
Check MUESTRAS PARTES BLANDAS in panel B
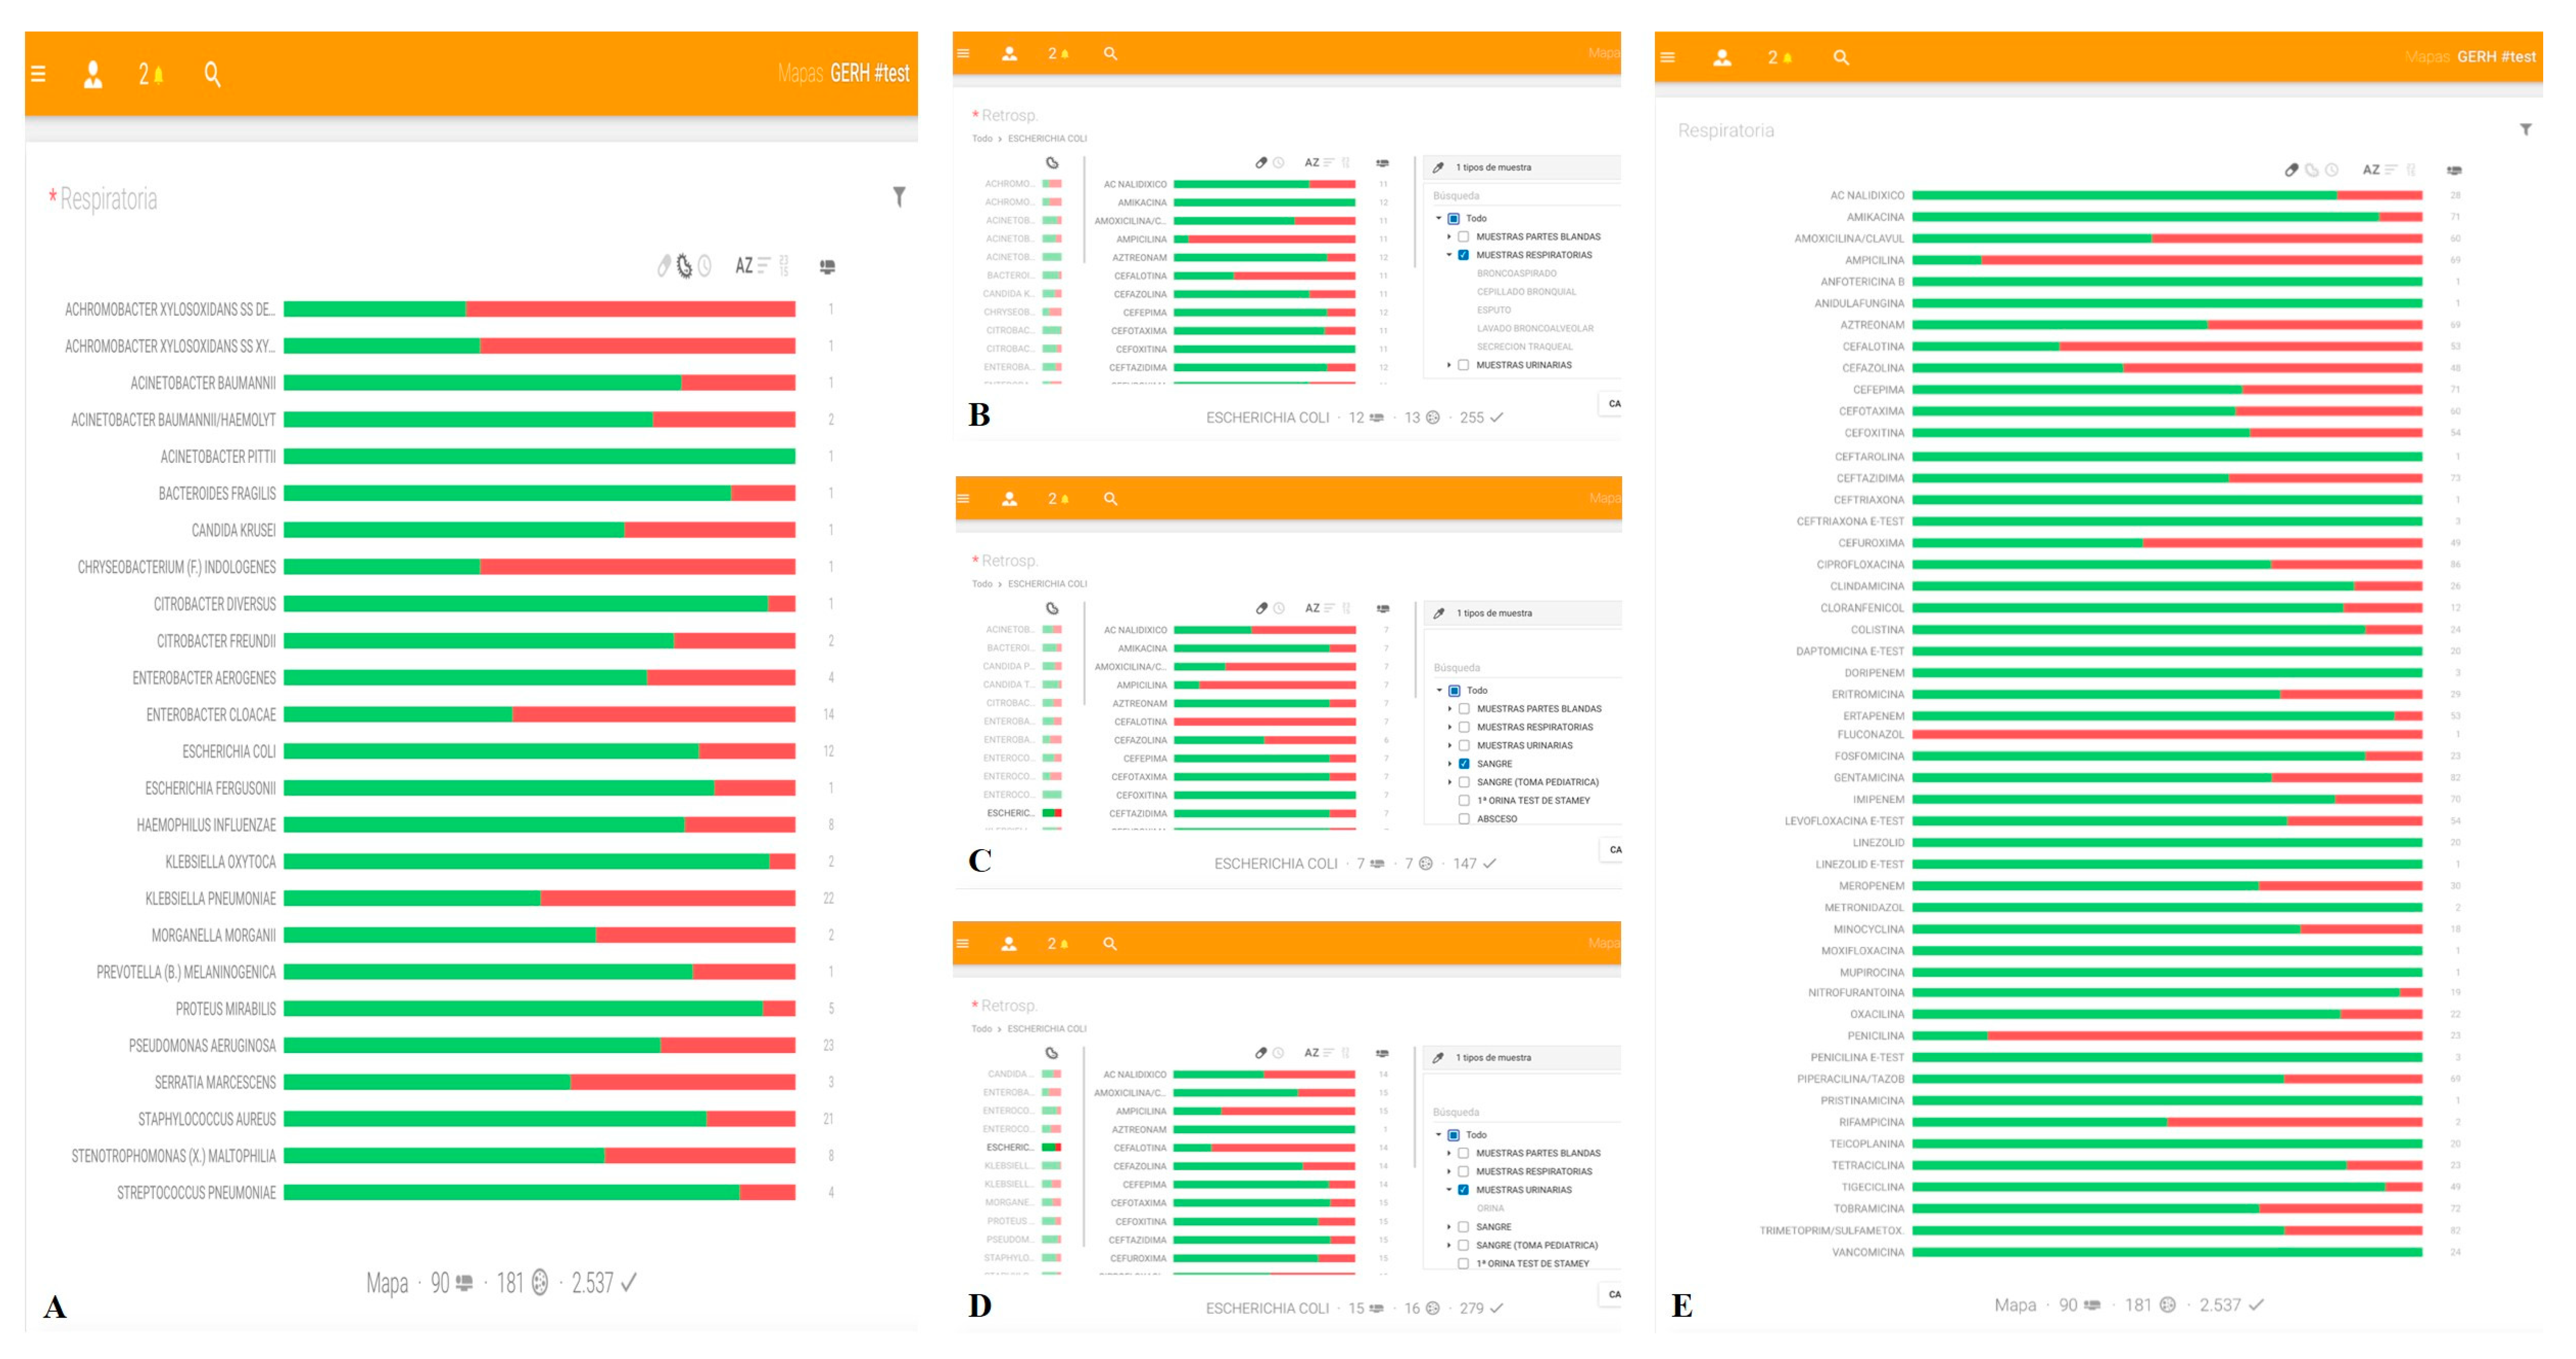coord(1463,237)
